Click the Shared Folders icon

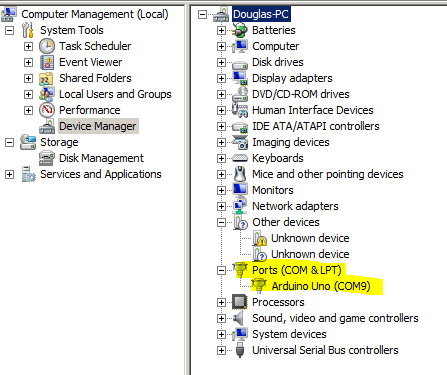click(46, 78)
